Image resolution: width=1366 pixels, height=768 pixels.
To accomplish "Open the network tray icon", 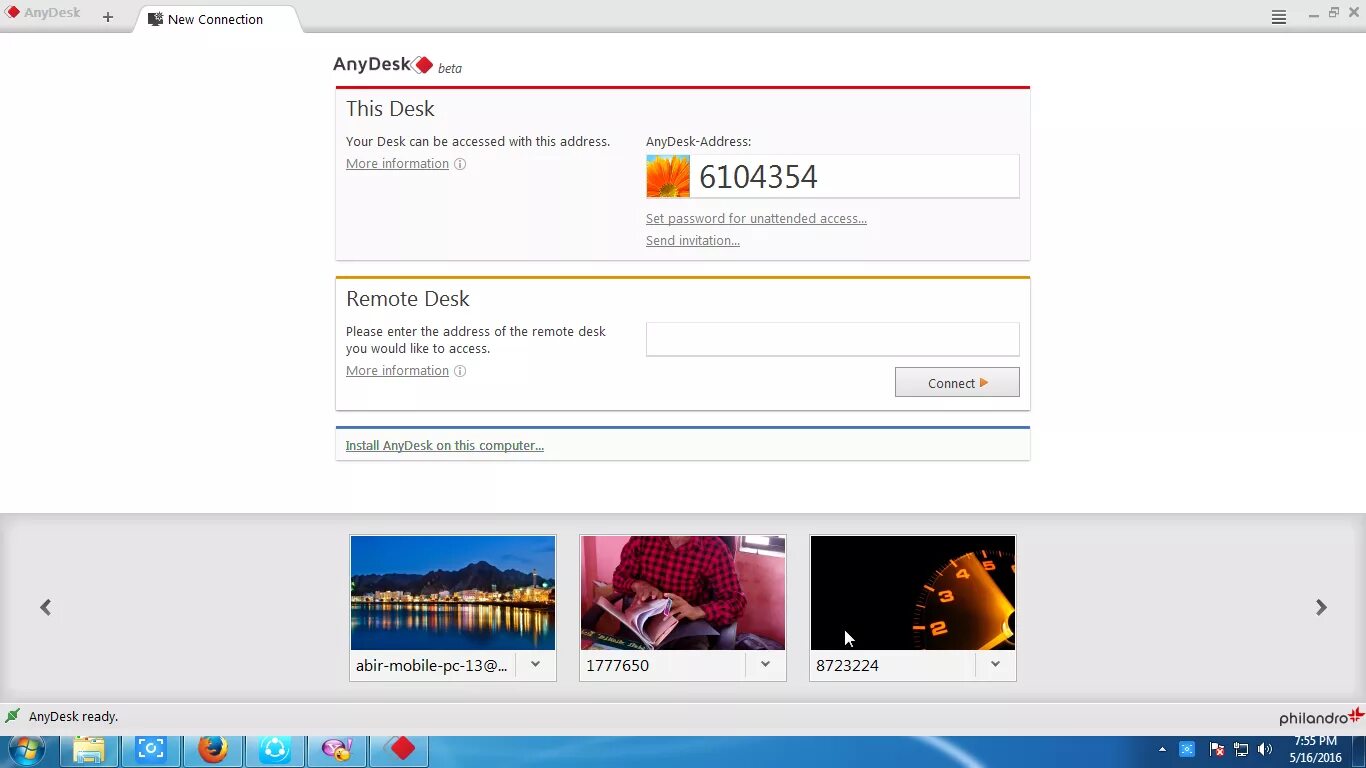I will point(1241,749).
